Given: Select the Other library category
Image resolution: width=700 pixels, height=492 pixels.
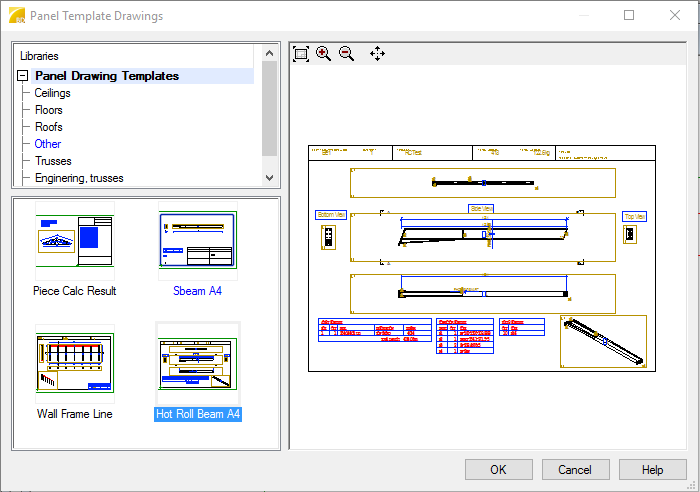Looking at the screenshot, I should (48, 144).
